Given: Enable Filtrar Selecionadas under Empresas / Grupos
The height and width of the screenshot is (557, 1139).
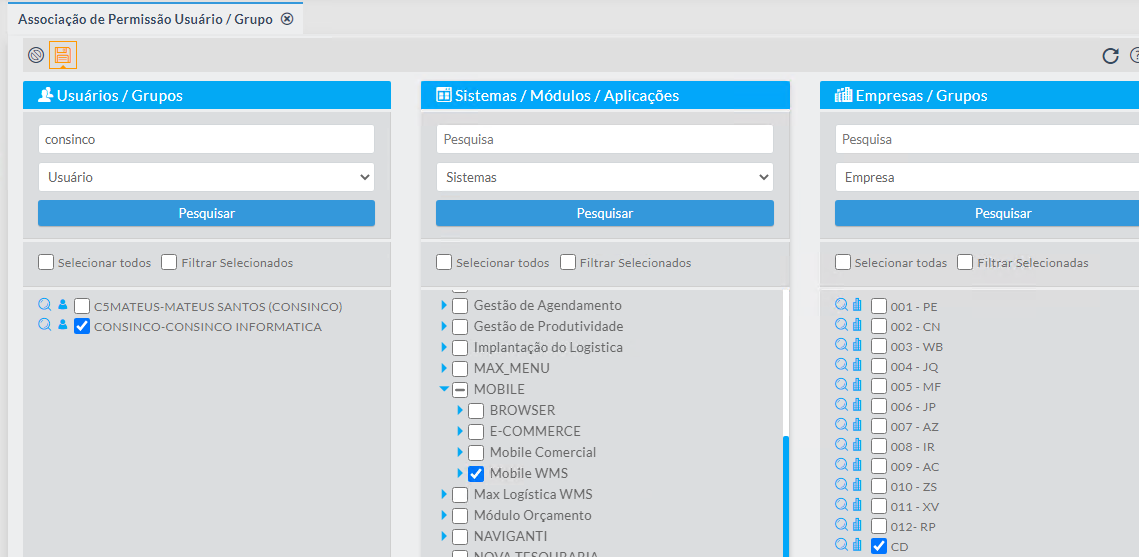Looking at the screenshot, I should point(965,262).
